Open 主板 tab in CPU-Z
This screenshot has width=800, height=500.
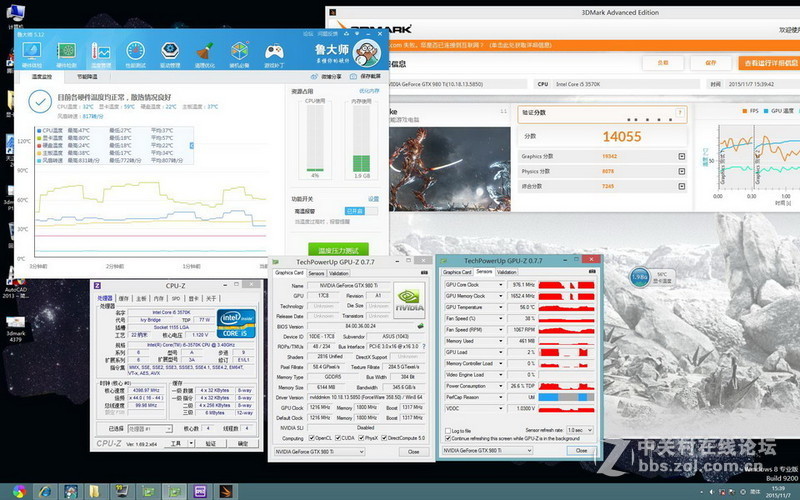point(141,298)
